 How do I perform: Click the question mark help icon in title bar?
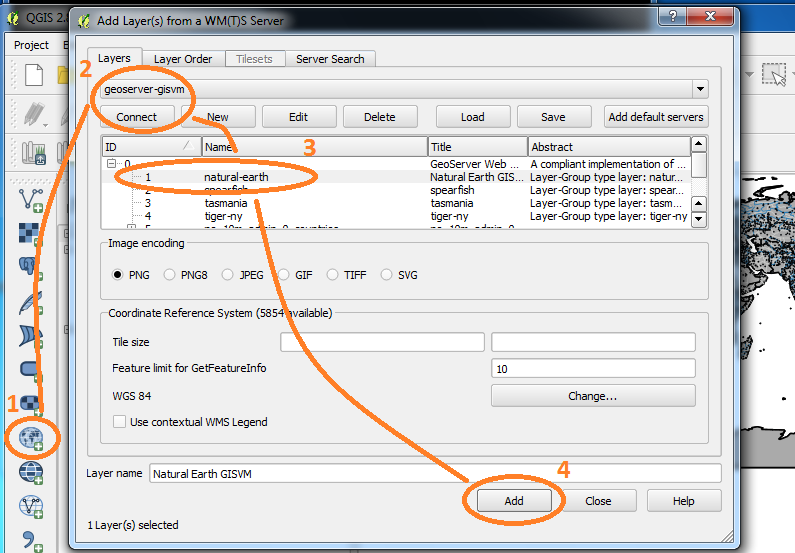click(x=672, y=16)
